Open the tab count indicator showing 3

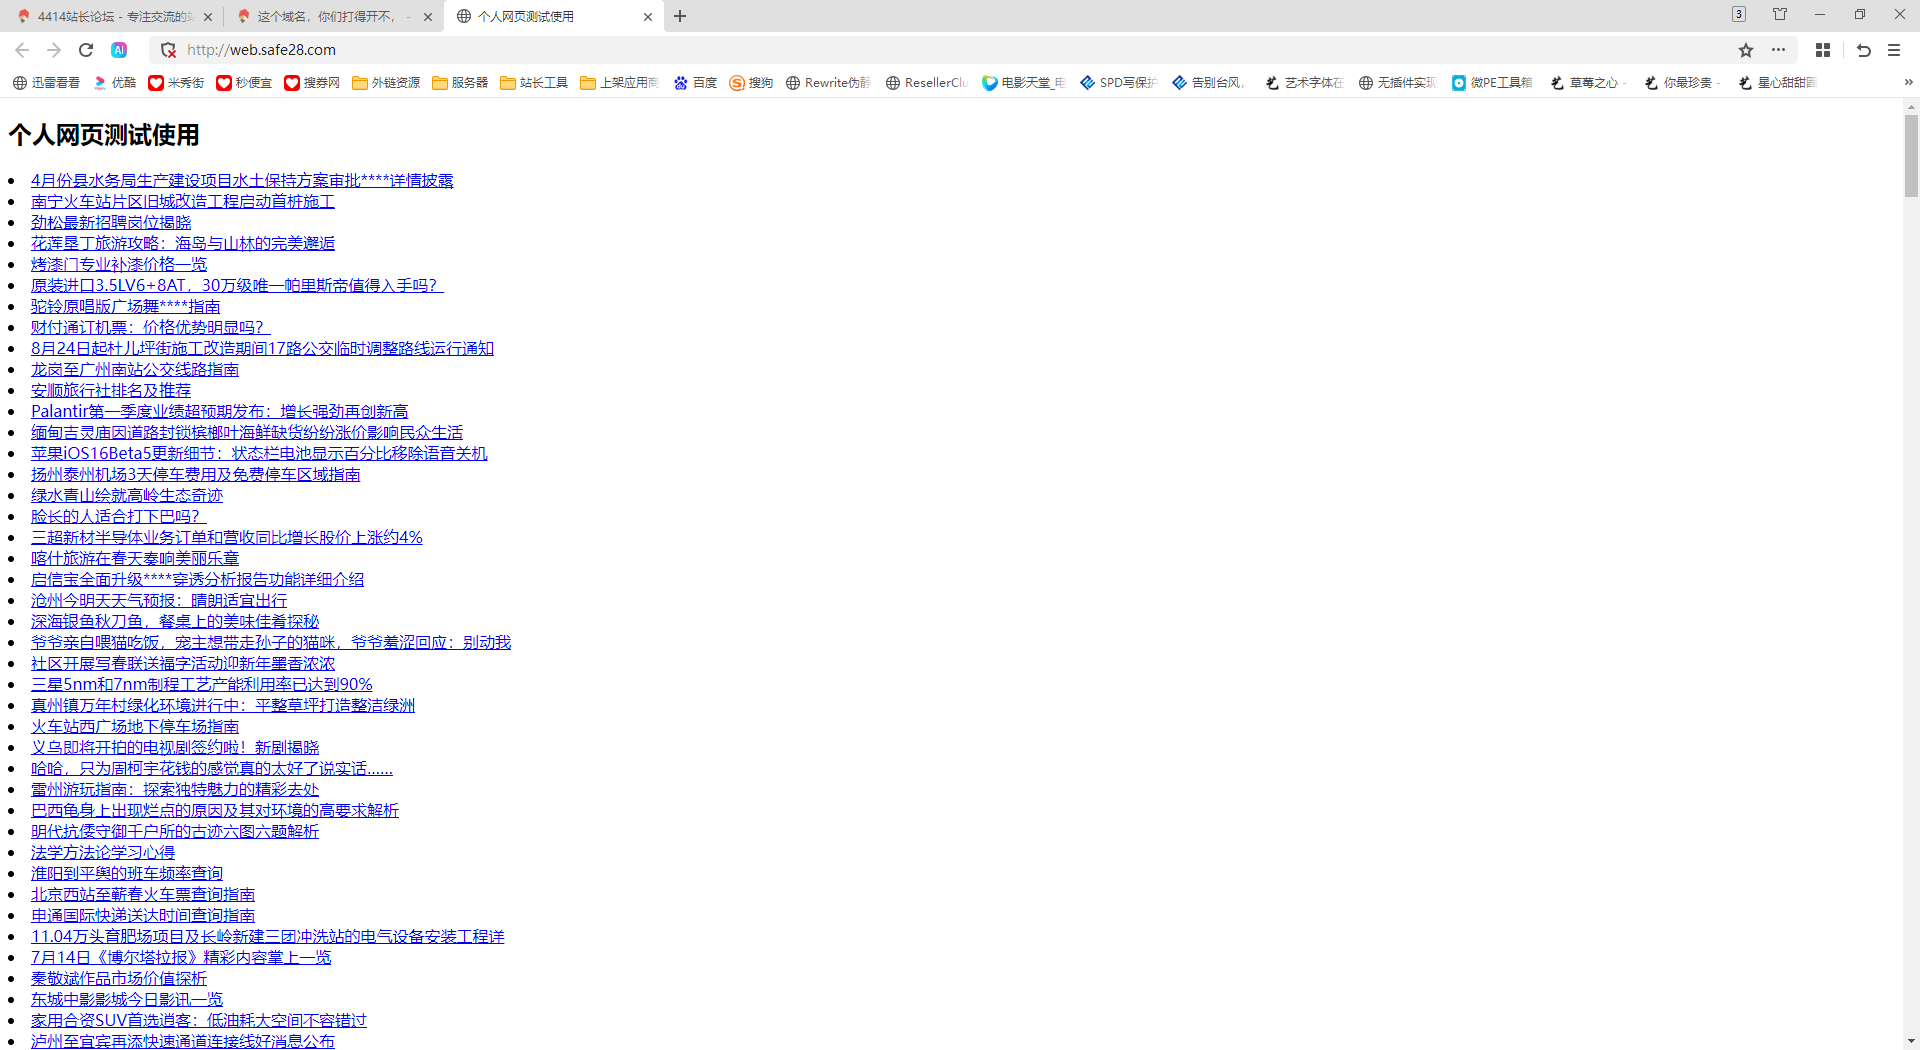(1739, 15)
